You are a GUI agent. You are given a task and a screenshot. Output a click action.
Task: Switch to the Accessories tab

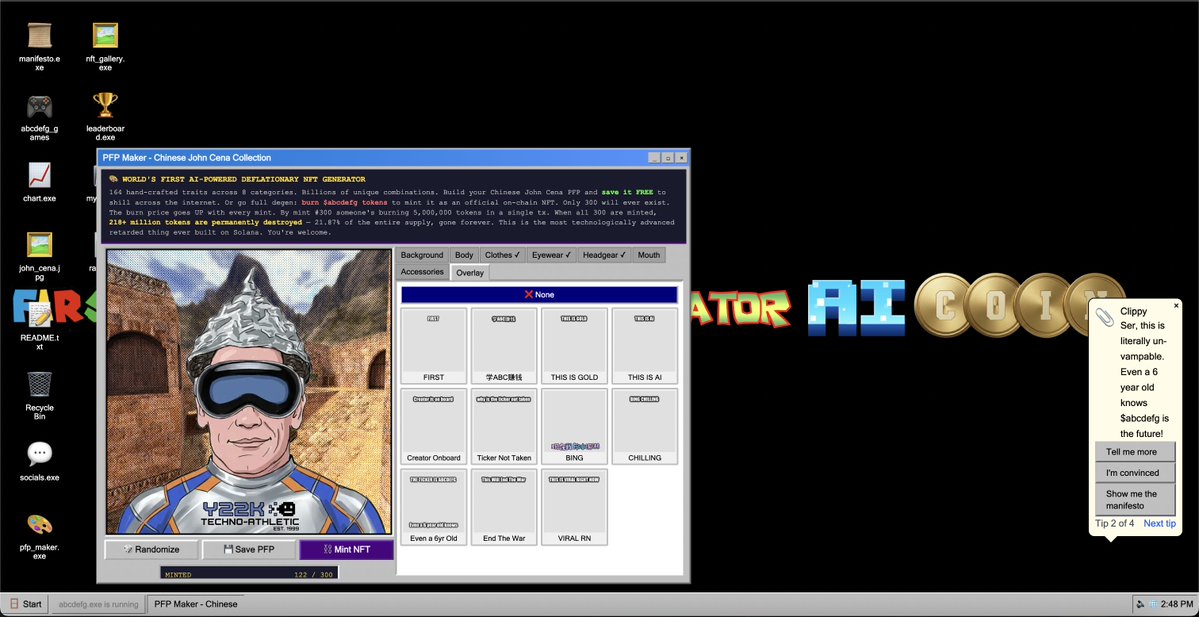coord(422,271)
